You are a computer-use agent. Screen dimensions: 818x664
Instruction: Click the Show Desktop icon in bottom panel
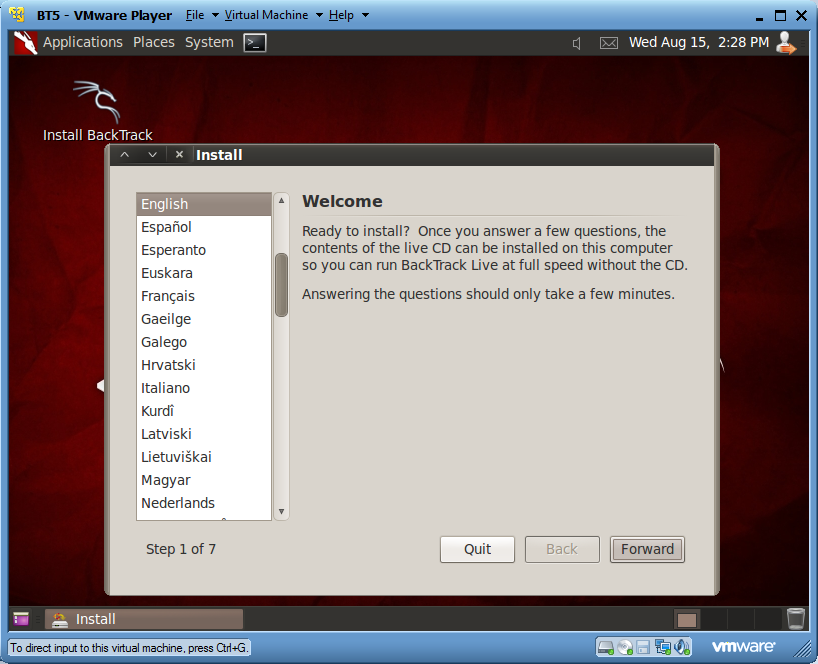(x=21, y=619)
